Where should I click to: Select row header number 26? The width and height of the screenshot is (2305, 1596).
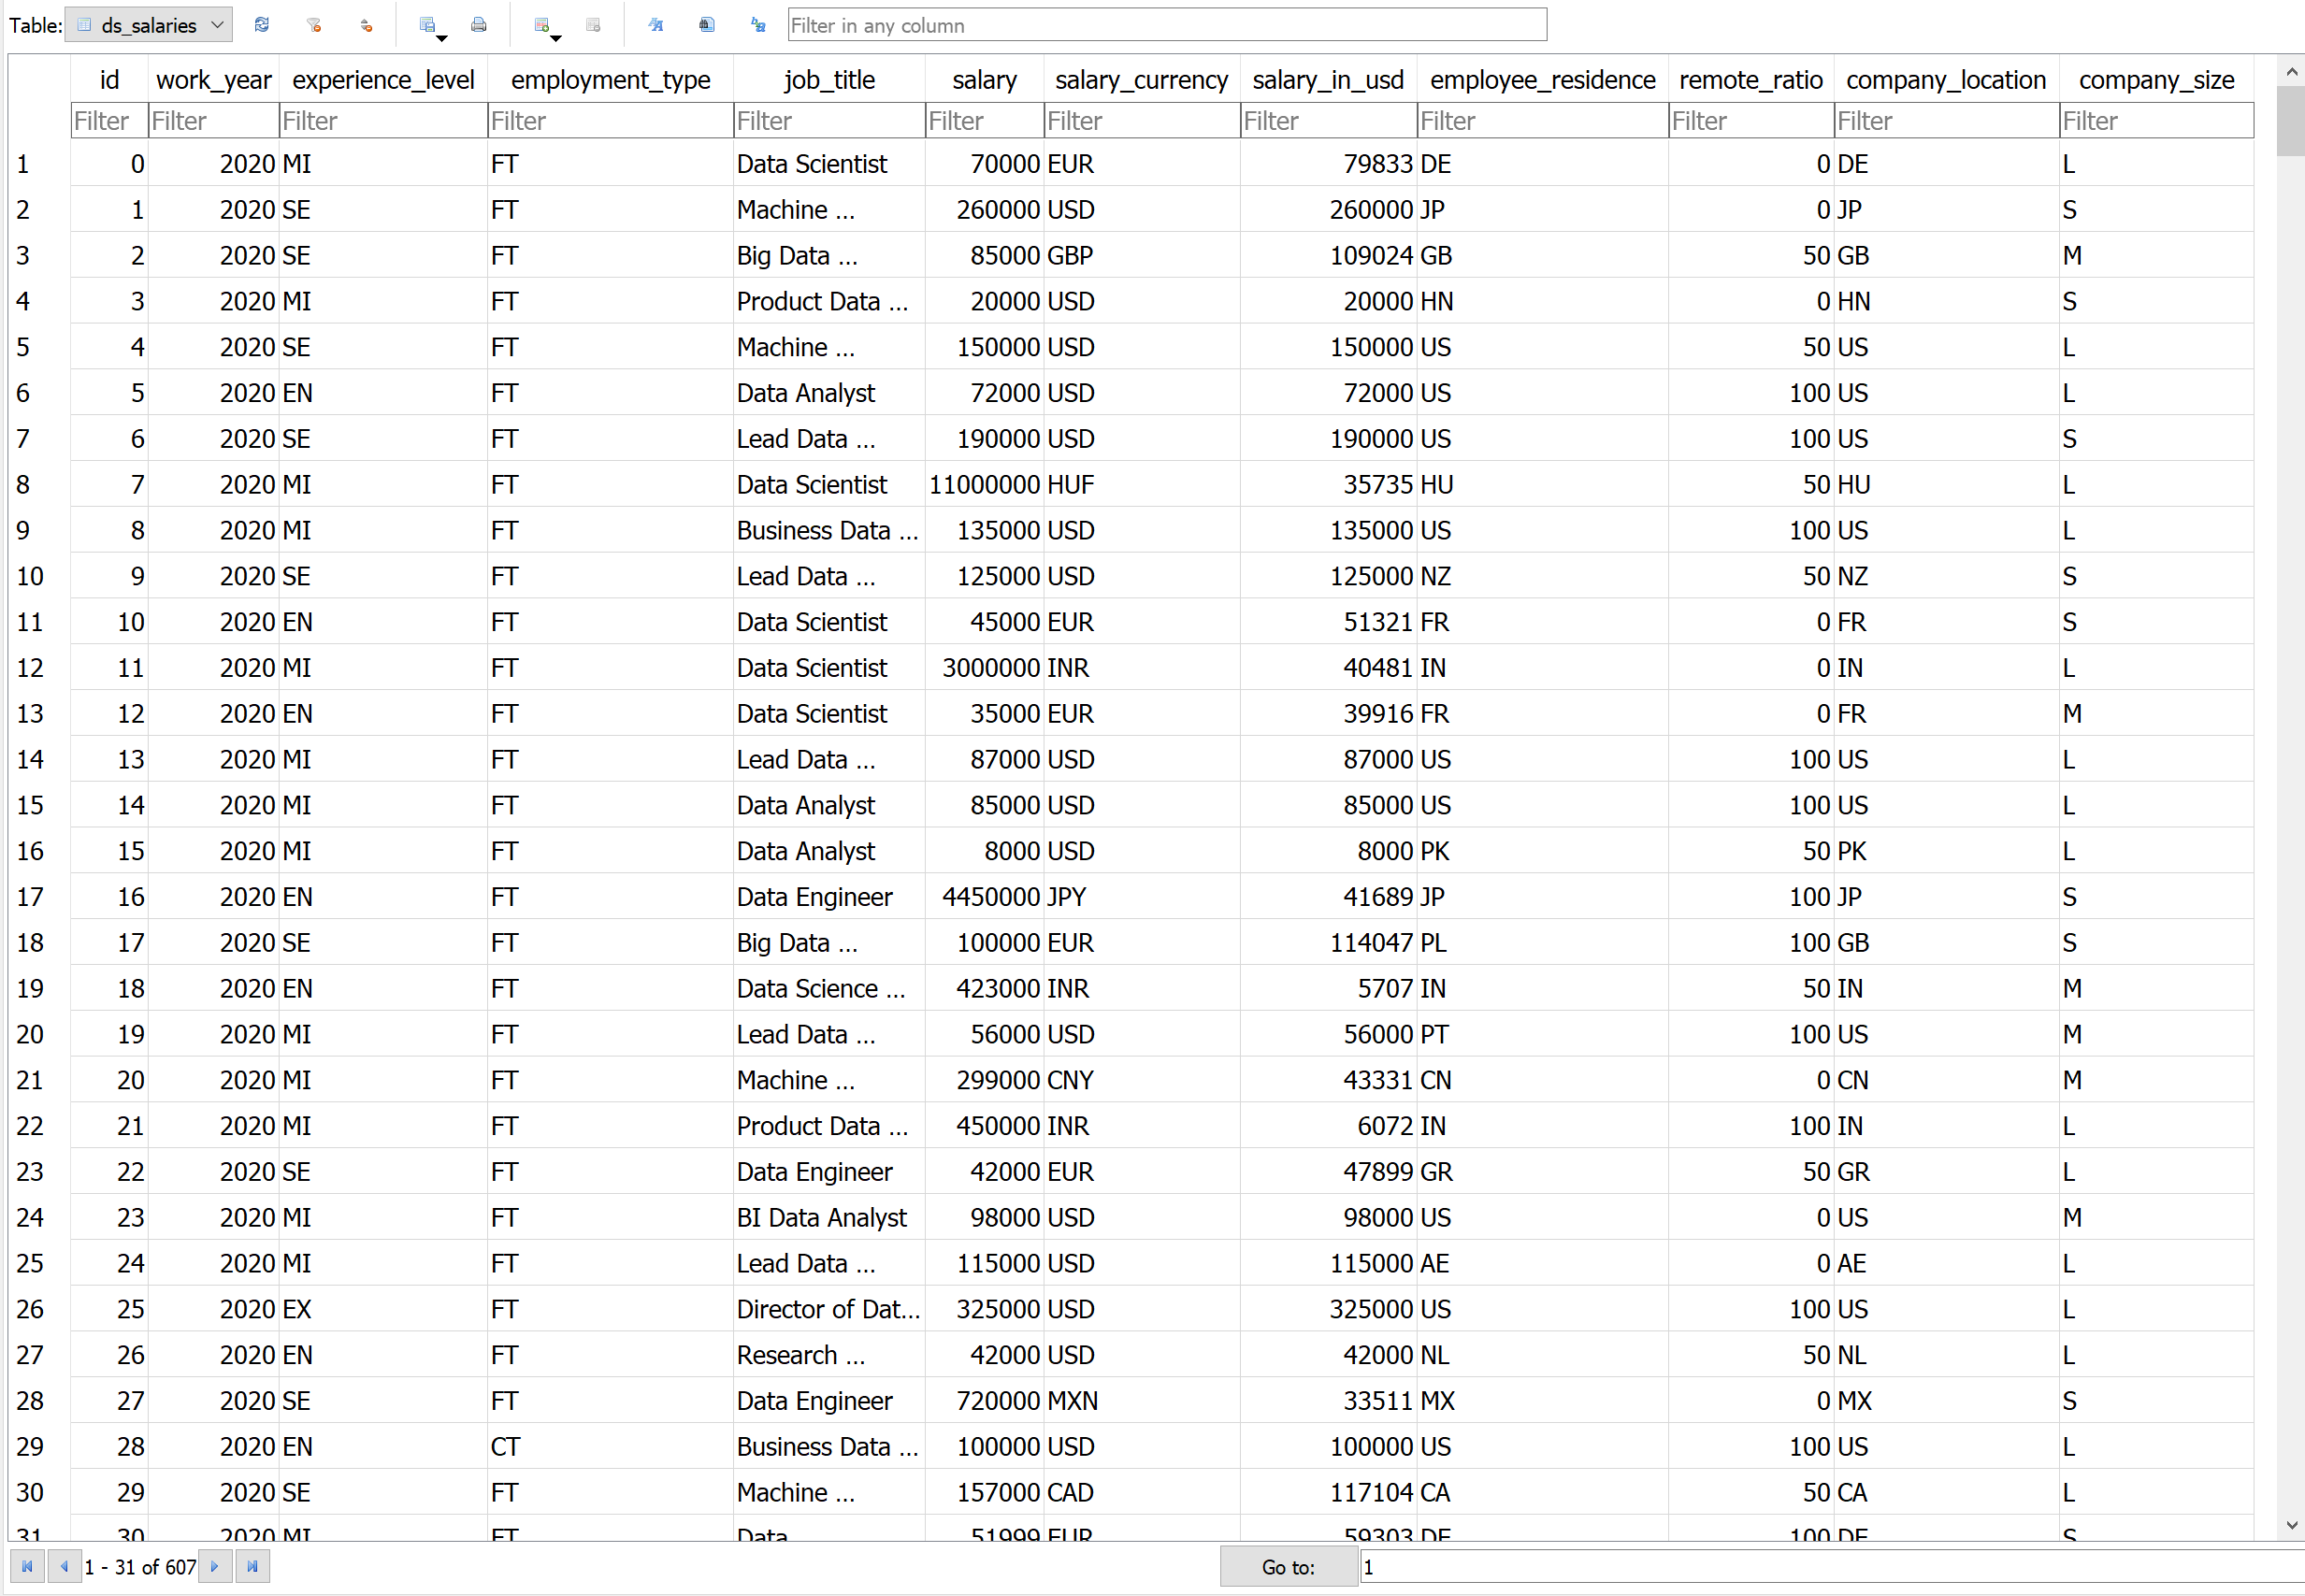click(x=39, y=1309)
